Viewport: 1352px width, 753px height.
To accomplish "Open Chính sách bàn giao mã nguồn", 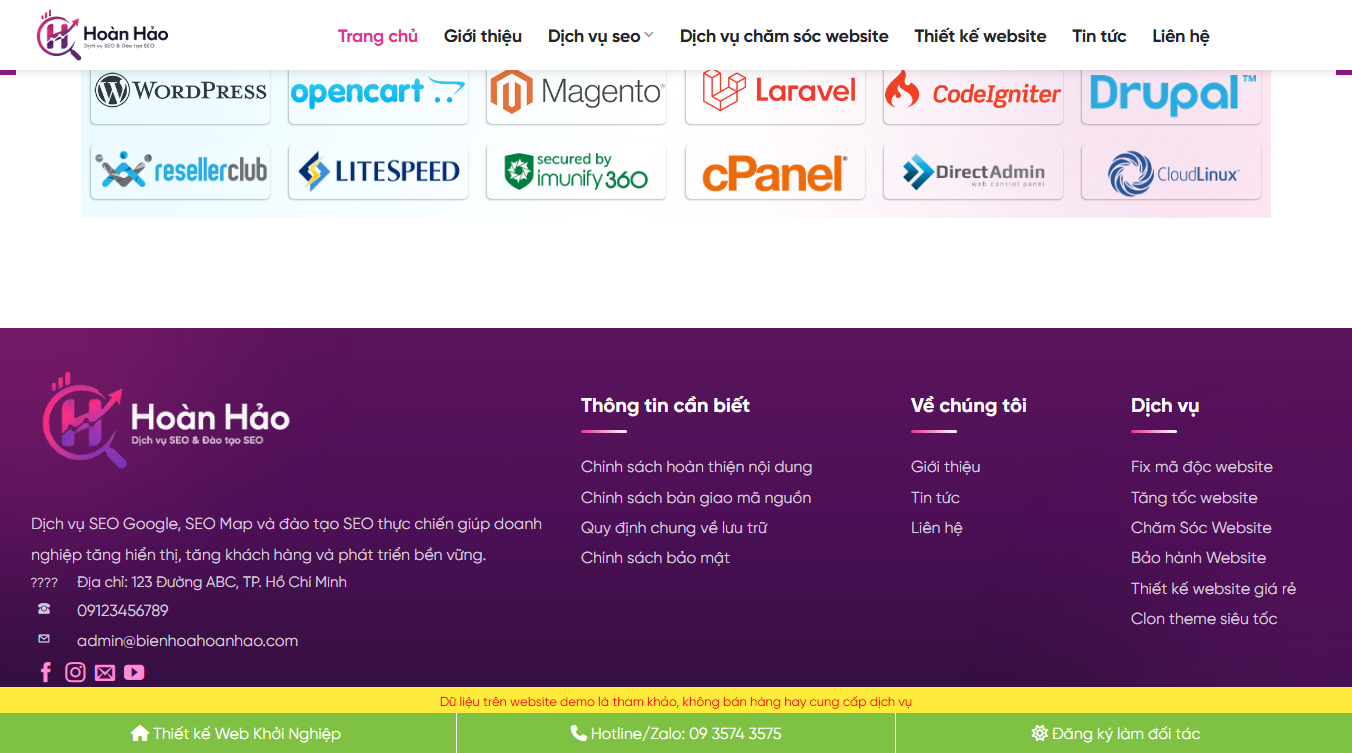I will 696,498.
